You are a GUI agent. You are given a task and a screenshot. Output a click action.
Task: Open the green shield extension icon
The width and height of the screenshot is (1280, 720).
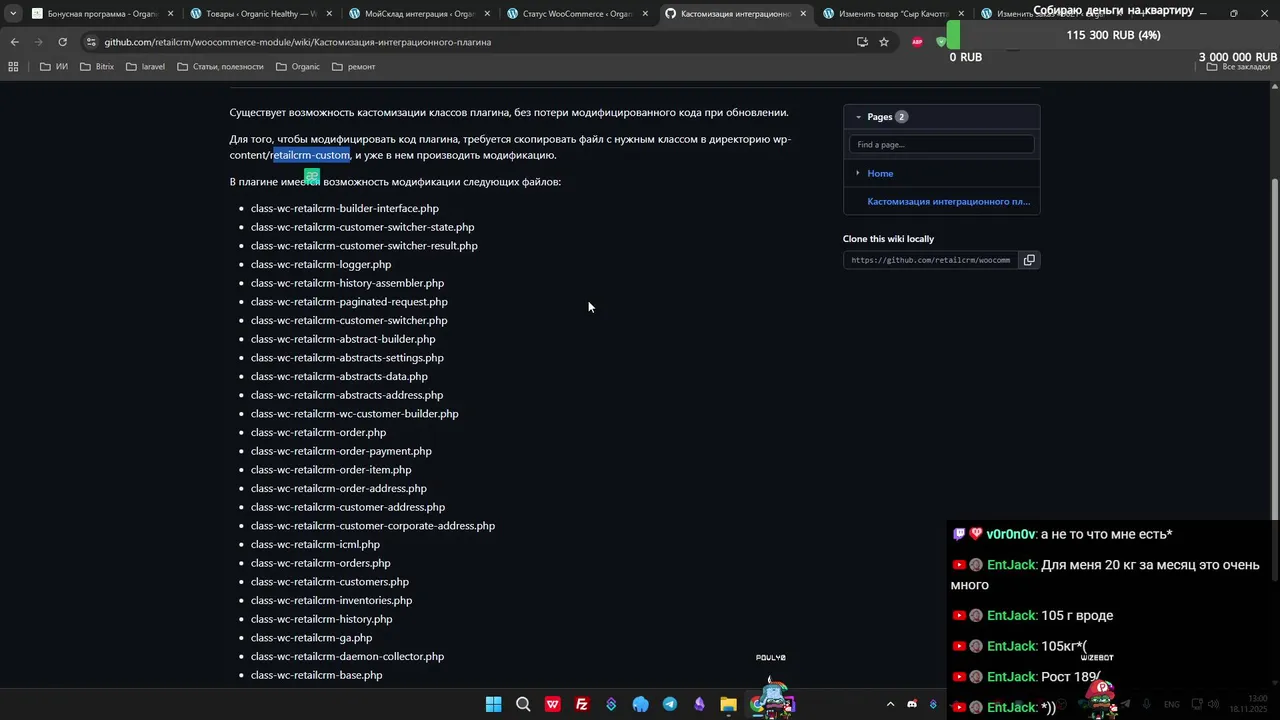tap(940, 42)
